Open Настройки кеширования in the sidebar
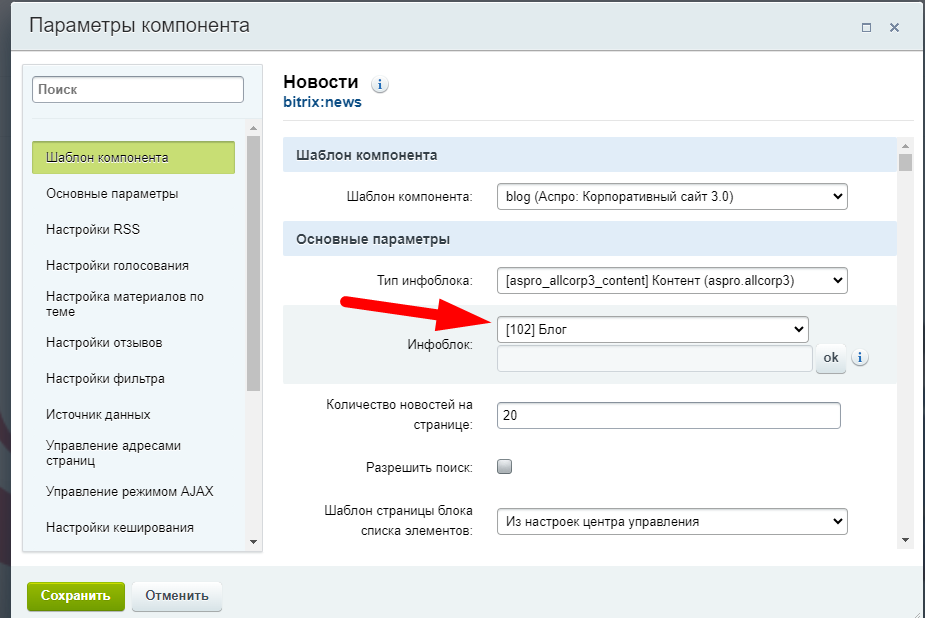 click(120, 527)
